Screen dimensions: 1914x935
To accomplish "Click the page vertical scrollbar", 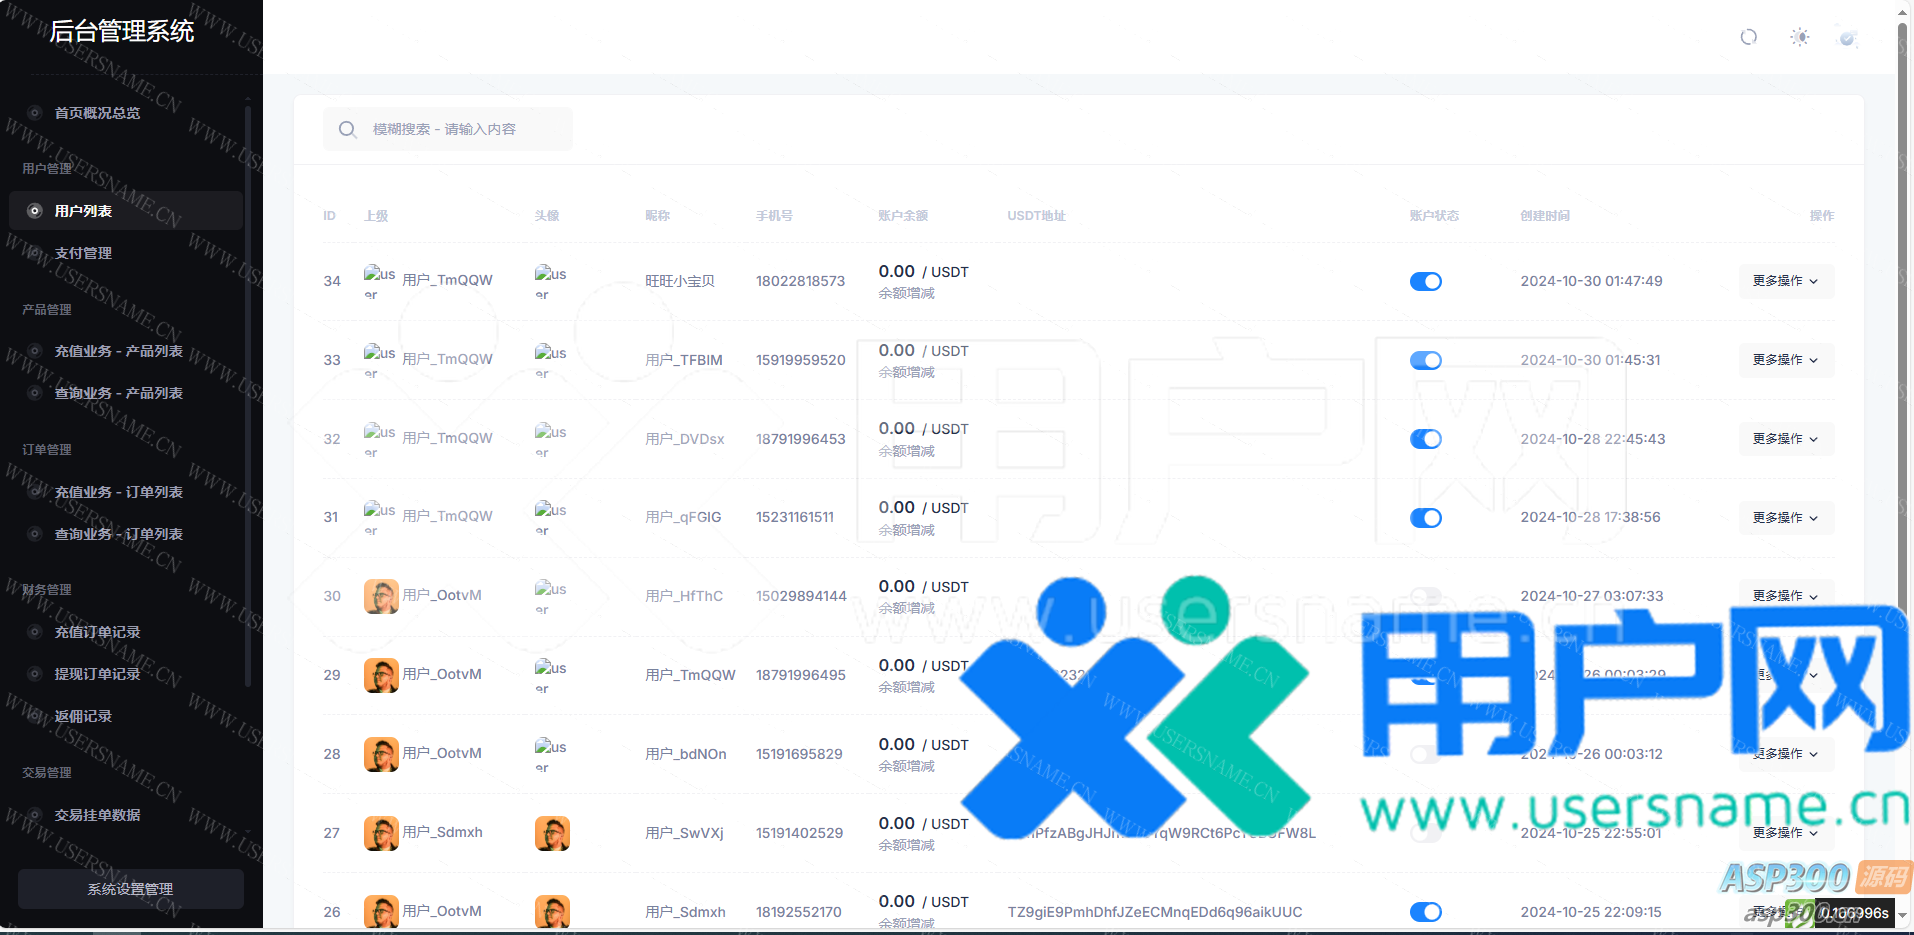I will 1903,300.
